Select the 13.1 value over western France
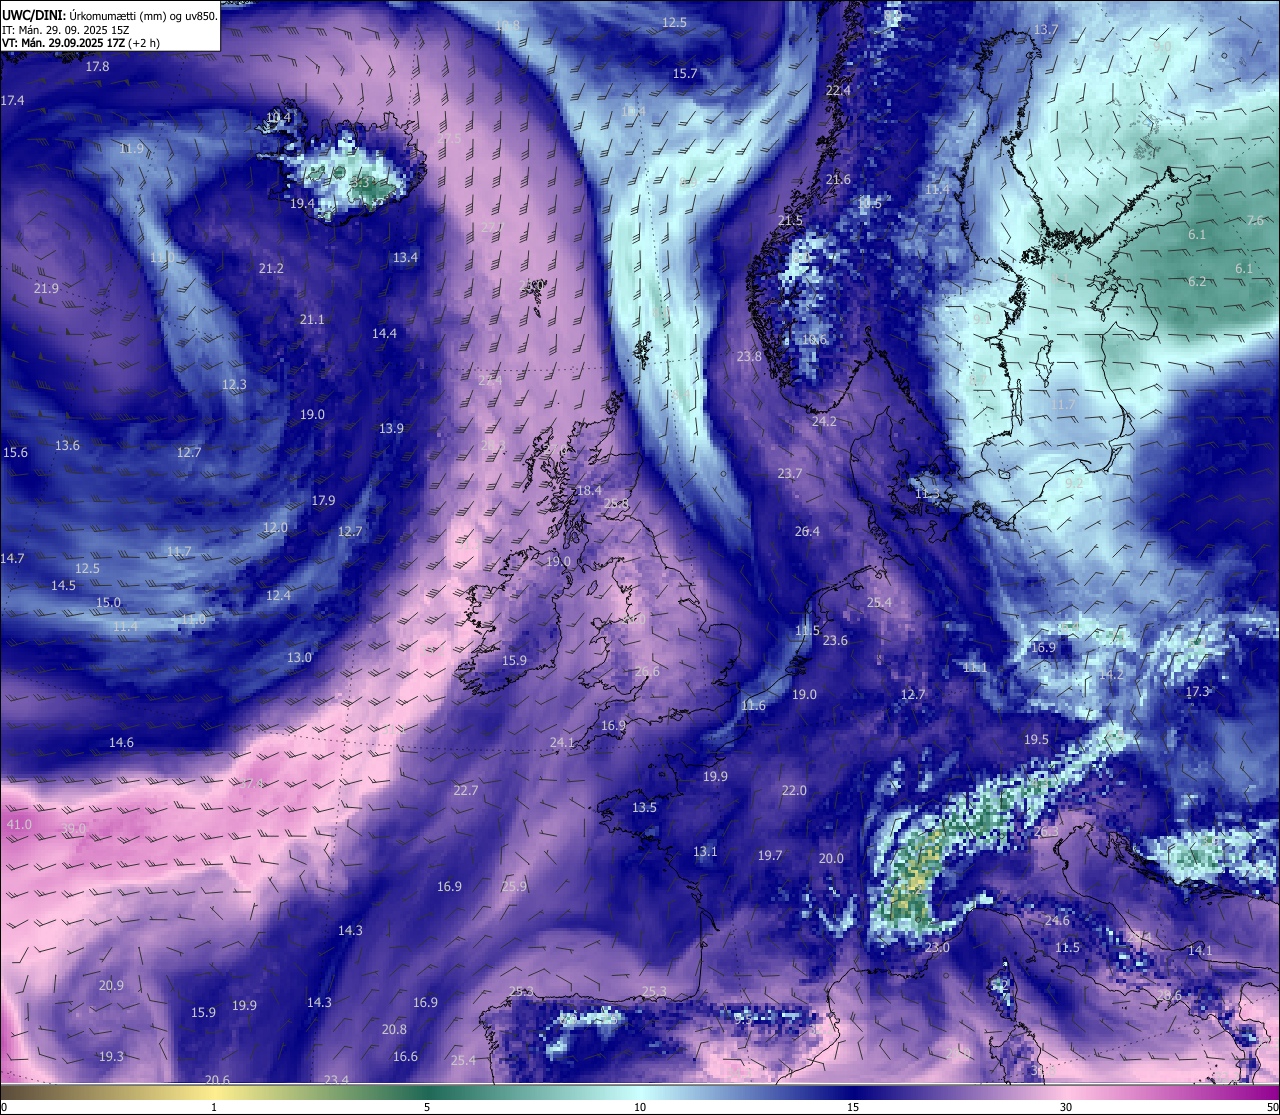 point(705,852)
